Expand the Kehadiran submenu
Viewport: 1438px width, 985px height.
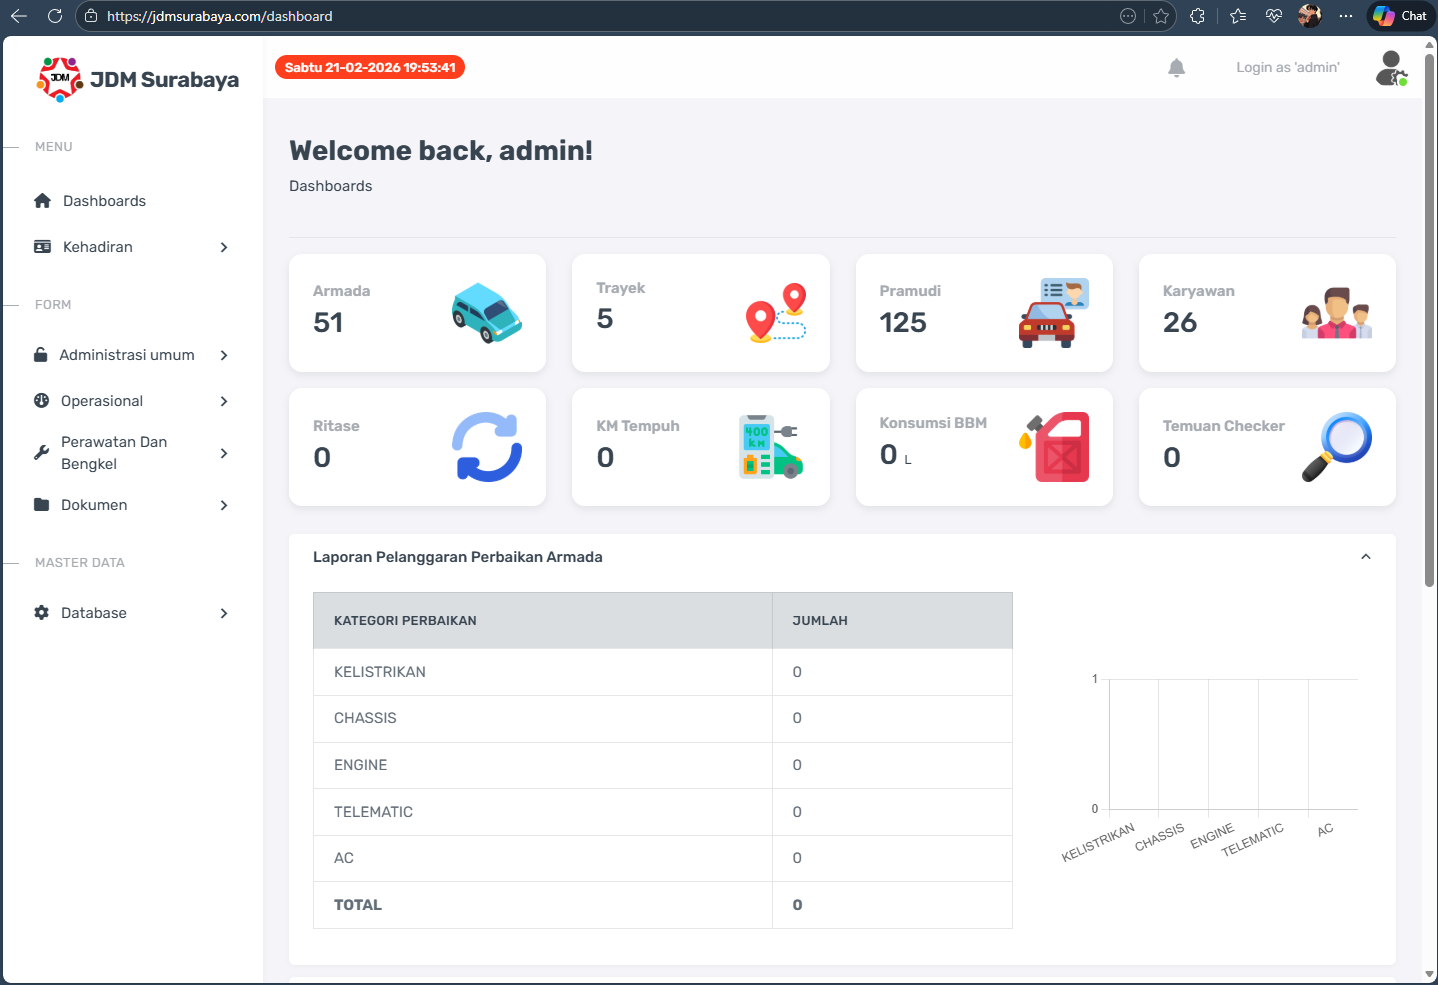(132, 247)
